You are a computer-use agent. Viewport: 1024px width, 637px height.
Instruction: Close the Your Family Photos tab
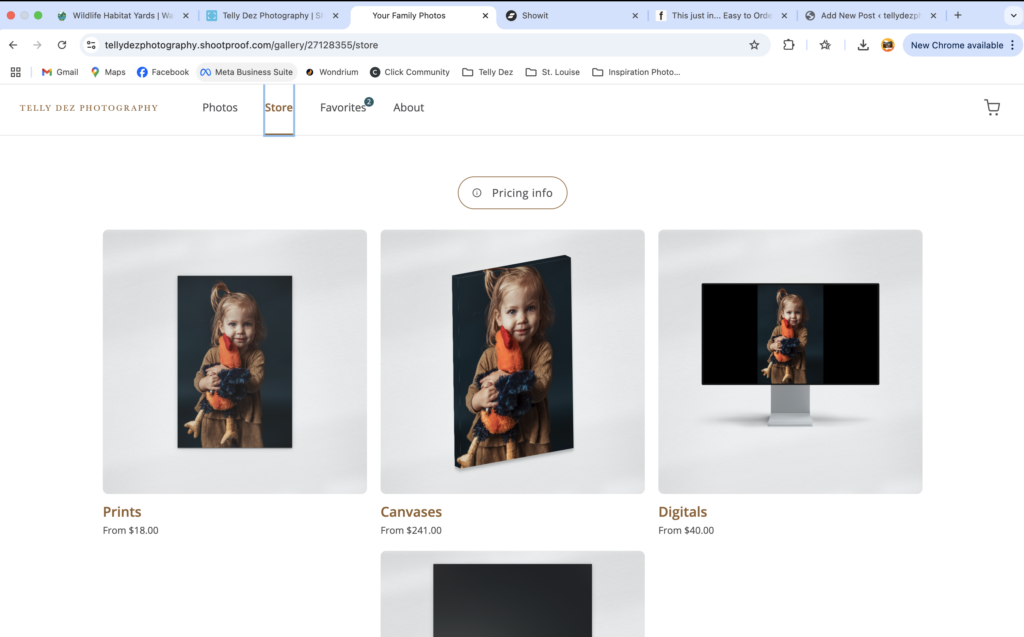coord(485,16)
